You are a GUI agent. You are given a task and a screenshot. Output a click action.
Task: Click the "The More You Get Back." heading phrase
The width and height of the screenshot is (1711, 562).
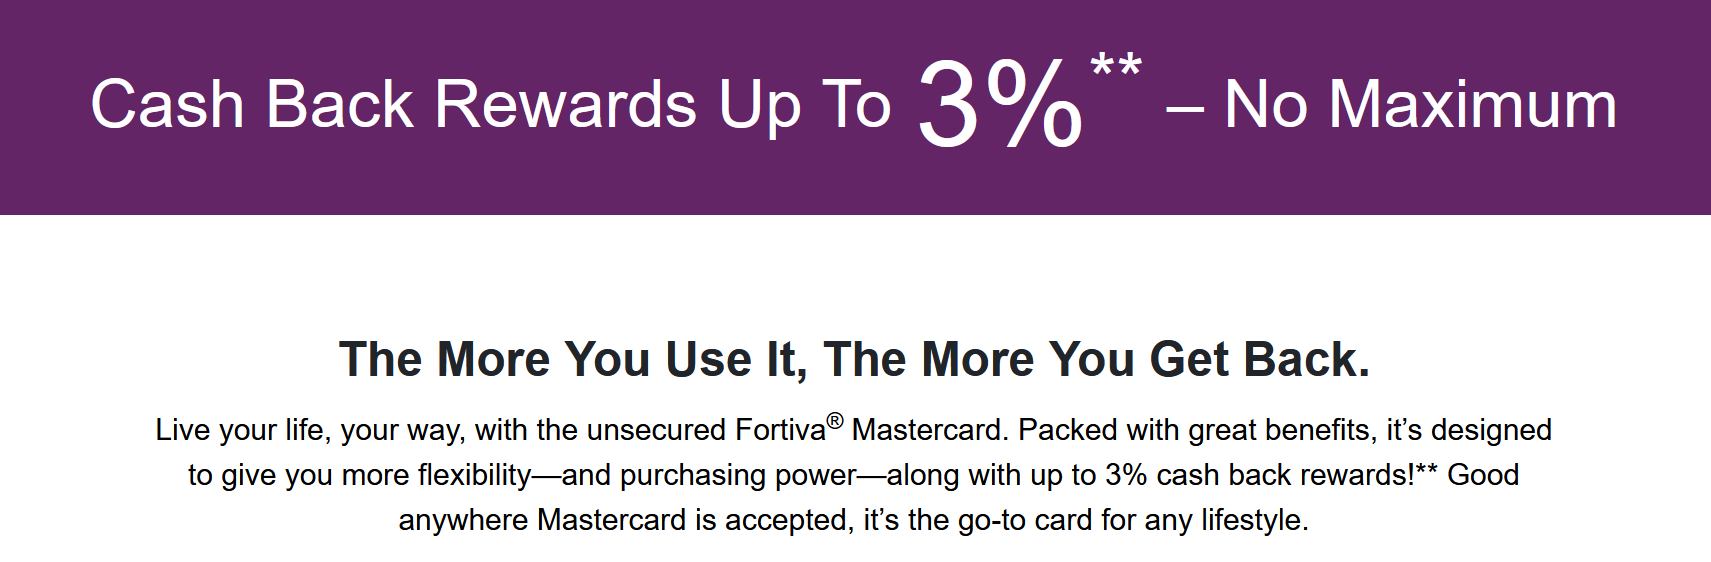coord(1096,359)
